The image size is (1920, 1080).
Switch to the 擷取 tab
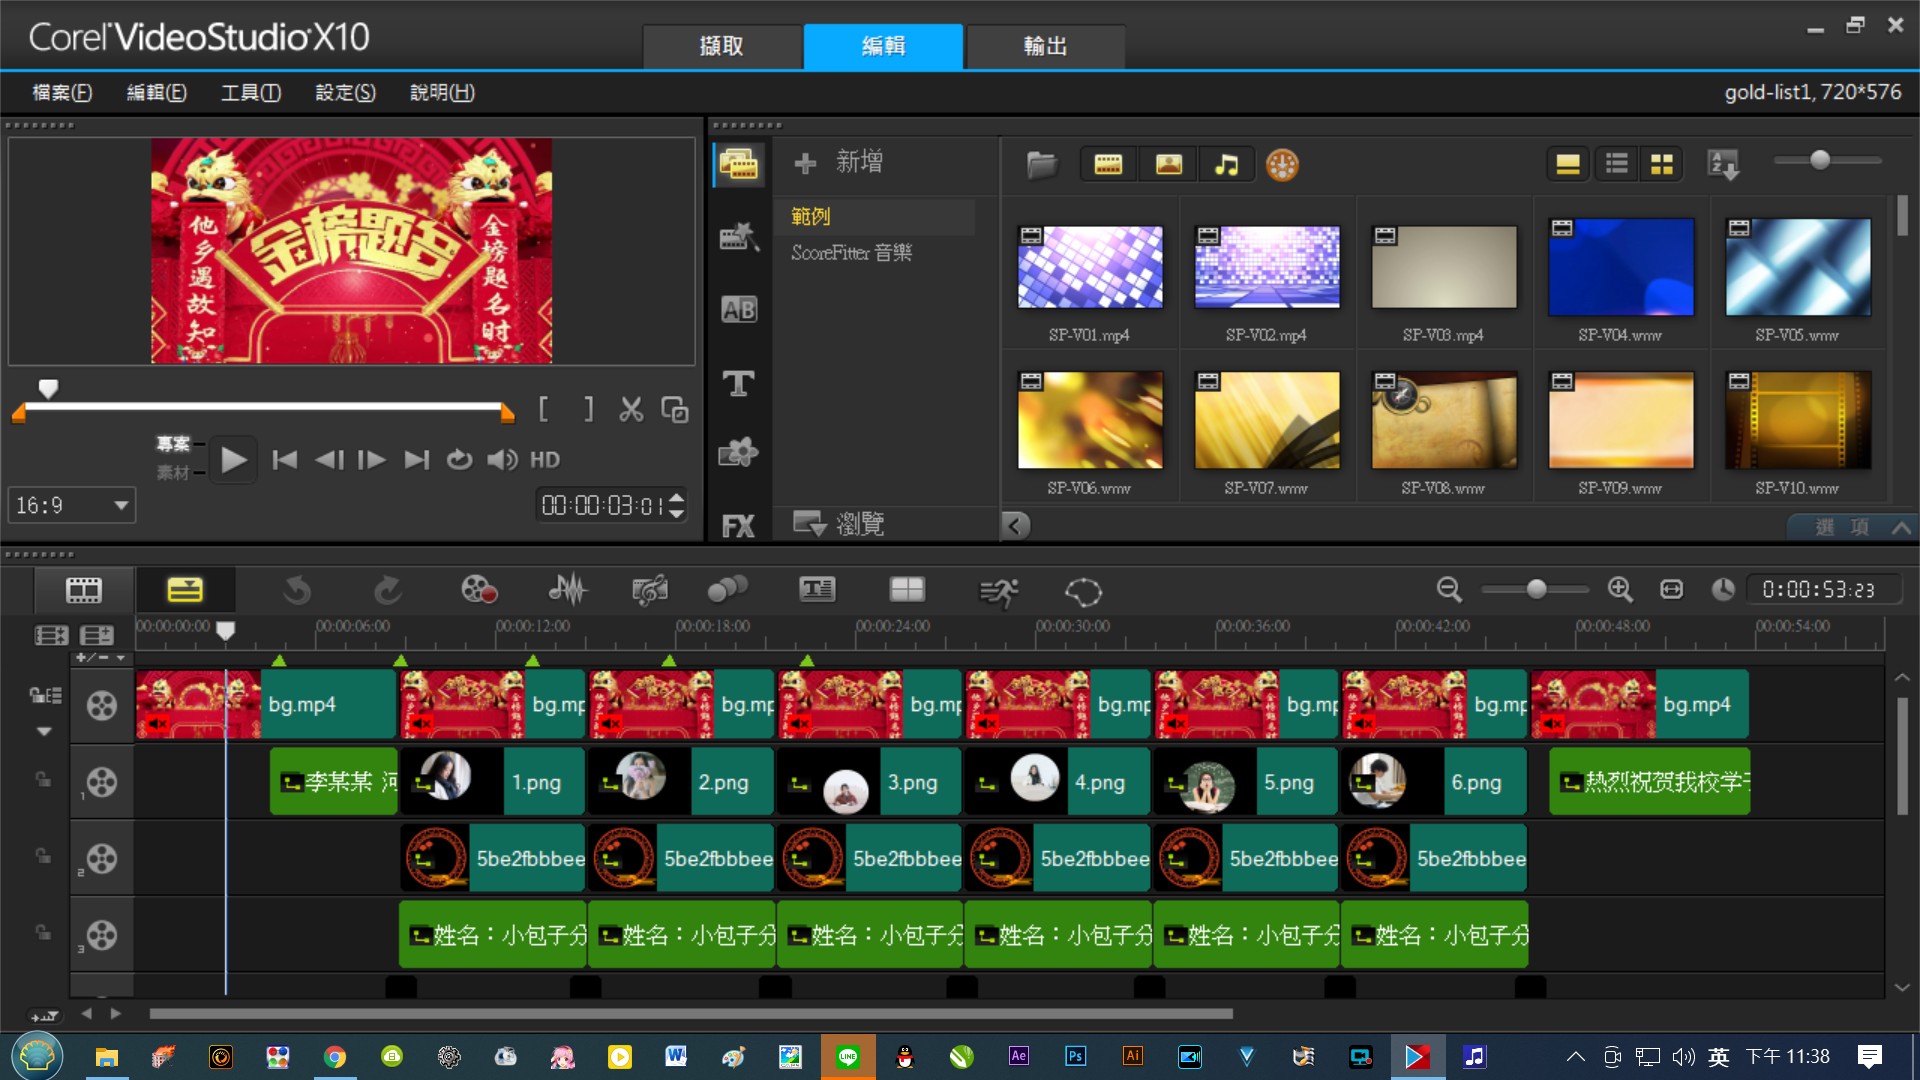pyautogui.click(x=721, y=46)
